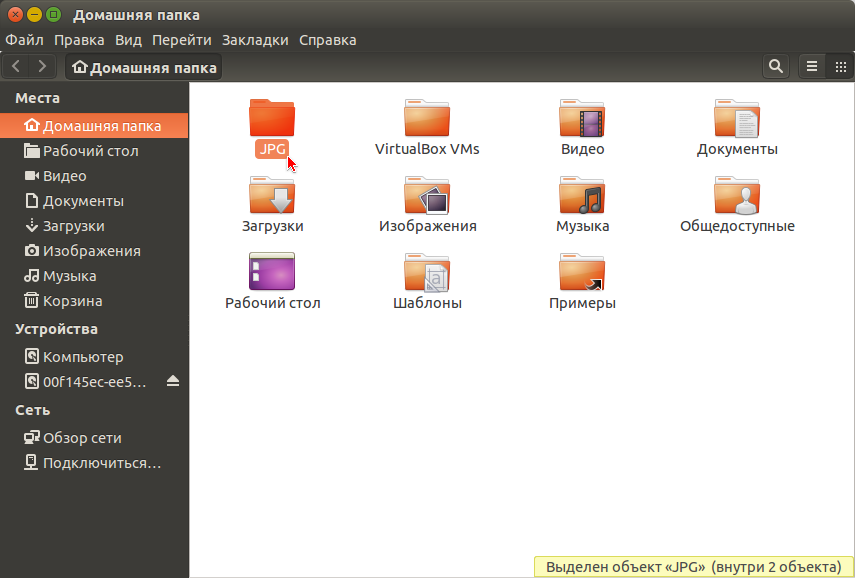Viewport: 855px width, 578px height.
Task: Open Обзор сети in sidebar
Action: (94, 438)
